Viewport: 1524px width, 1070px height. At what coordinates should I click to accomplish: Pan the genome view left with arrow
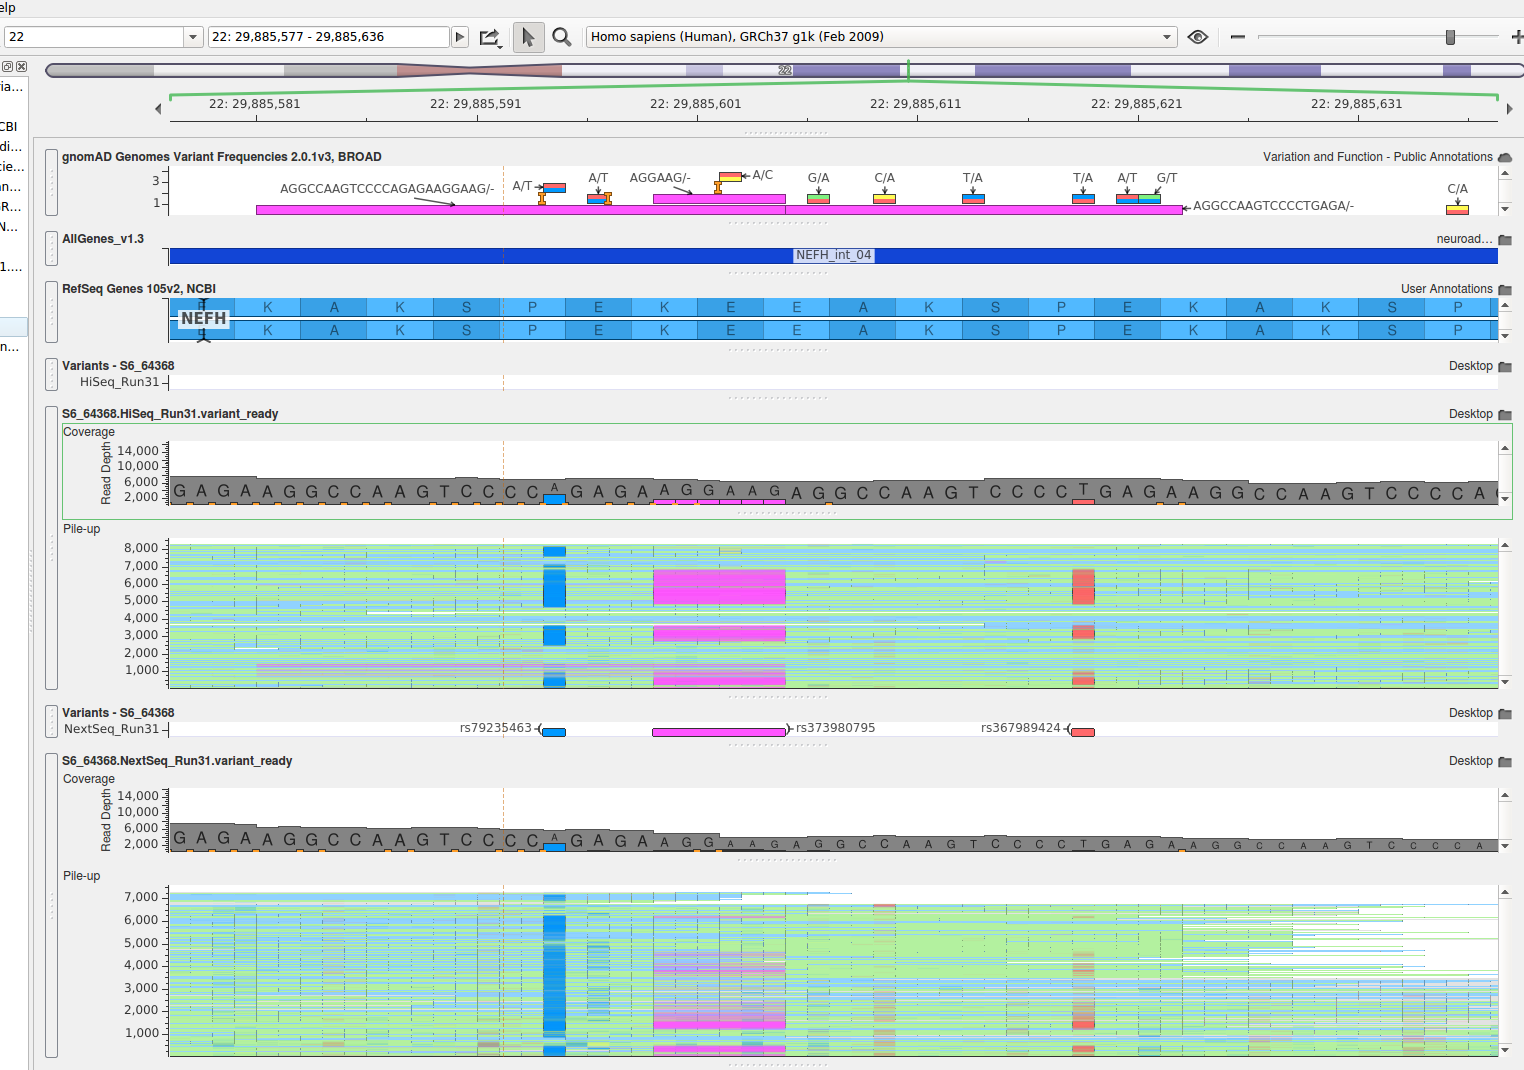pyautogui.click(x=158, y=109)
